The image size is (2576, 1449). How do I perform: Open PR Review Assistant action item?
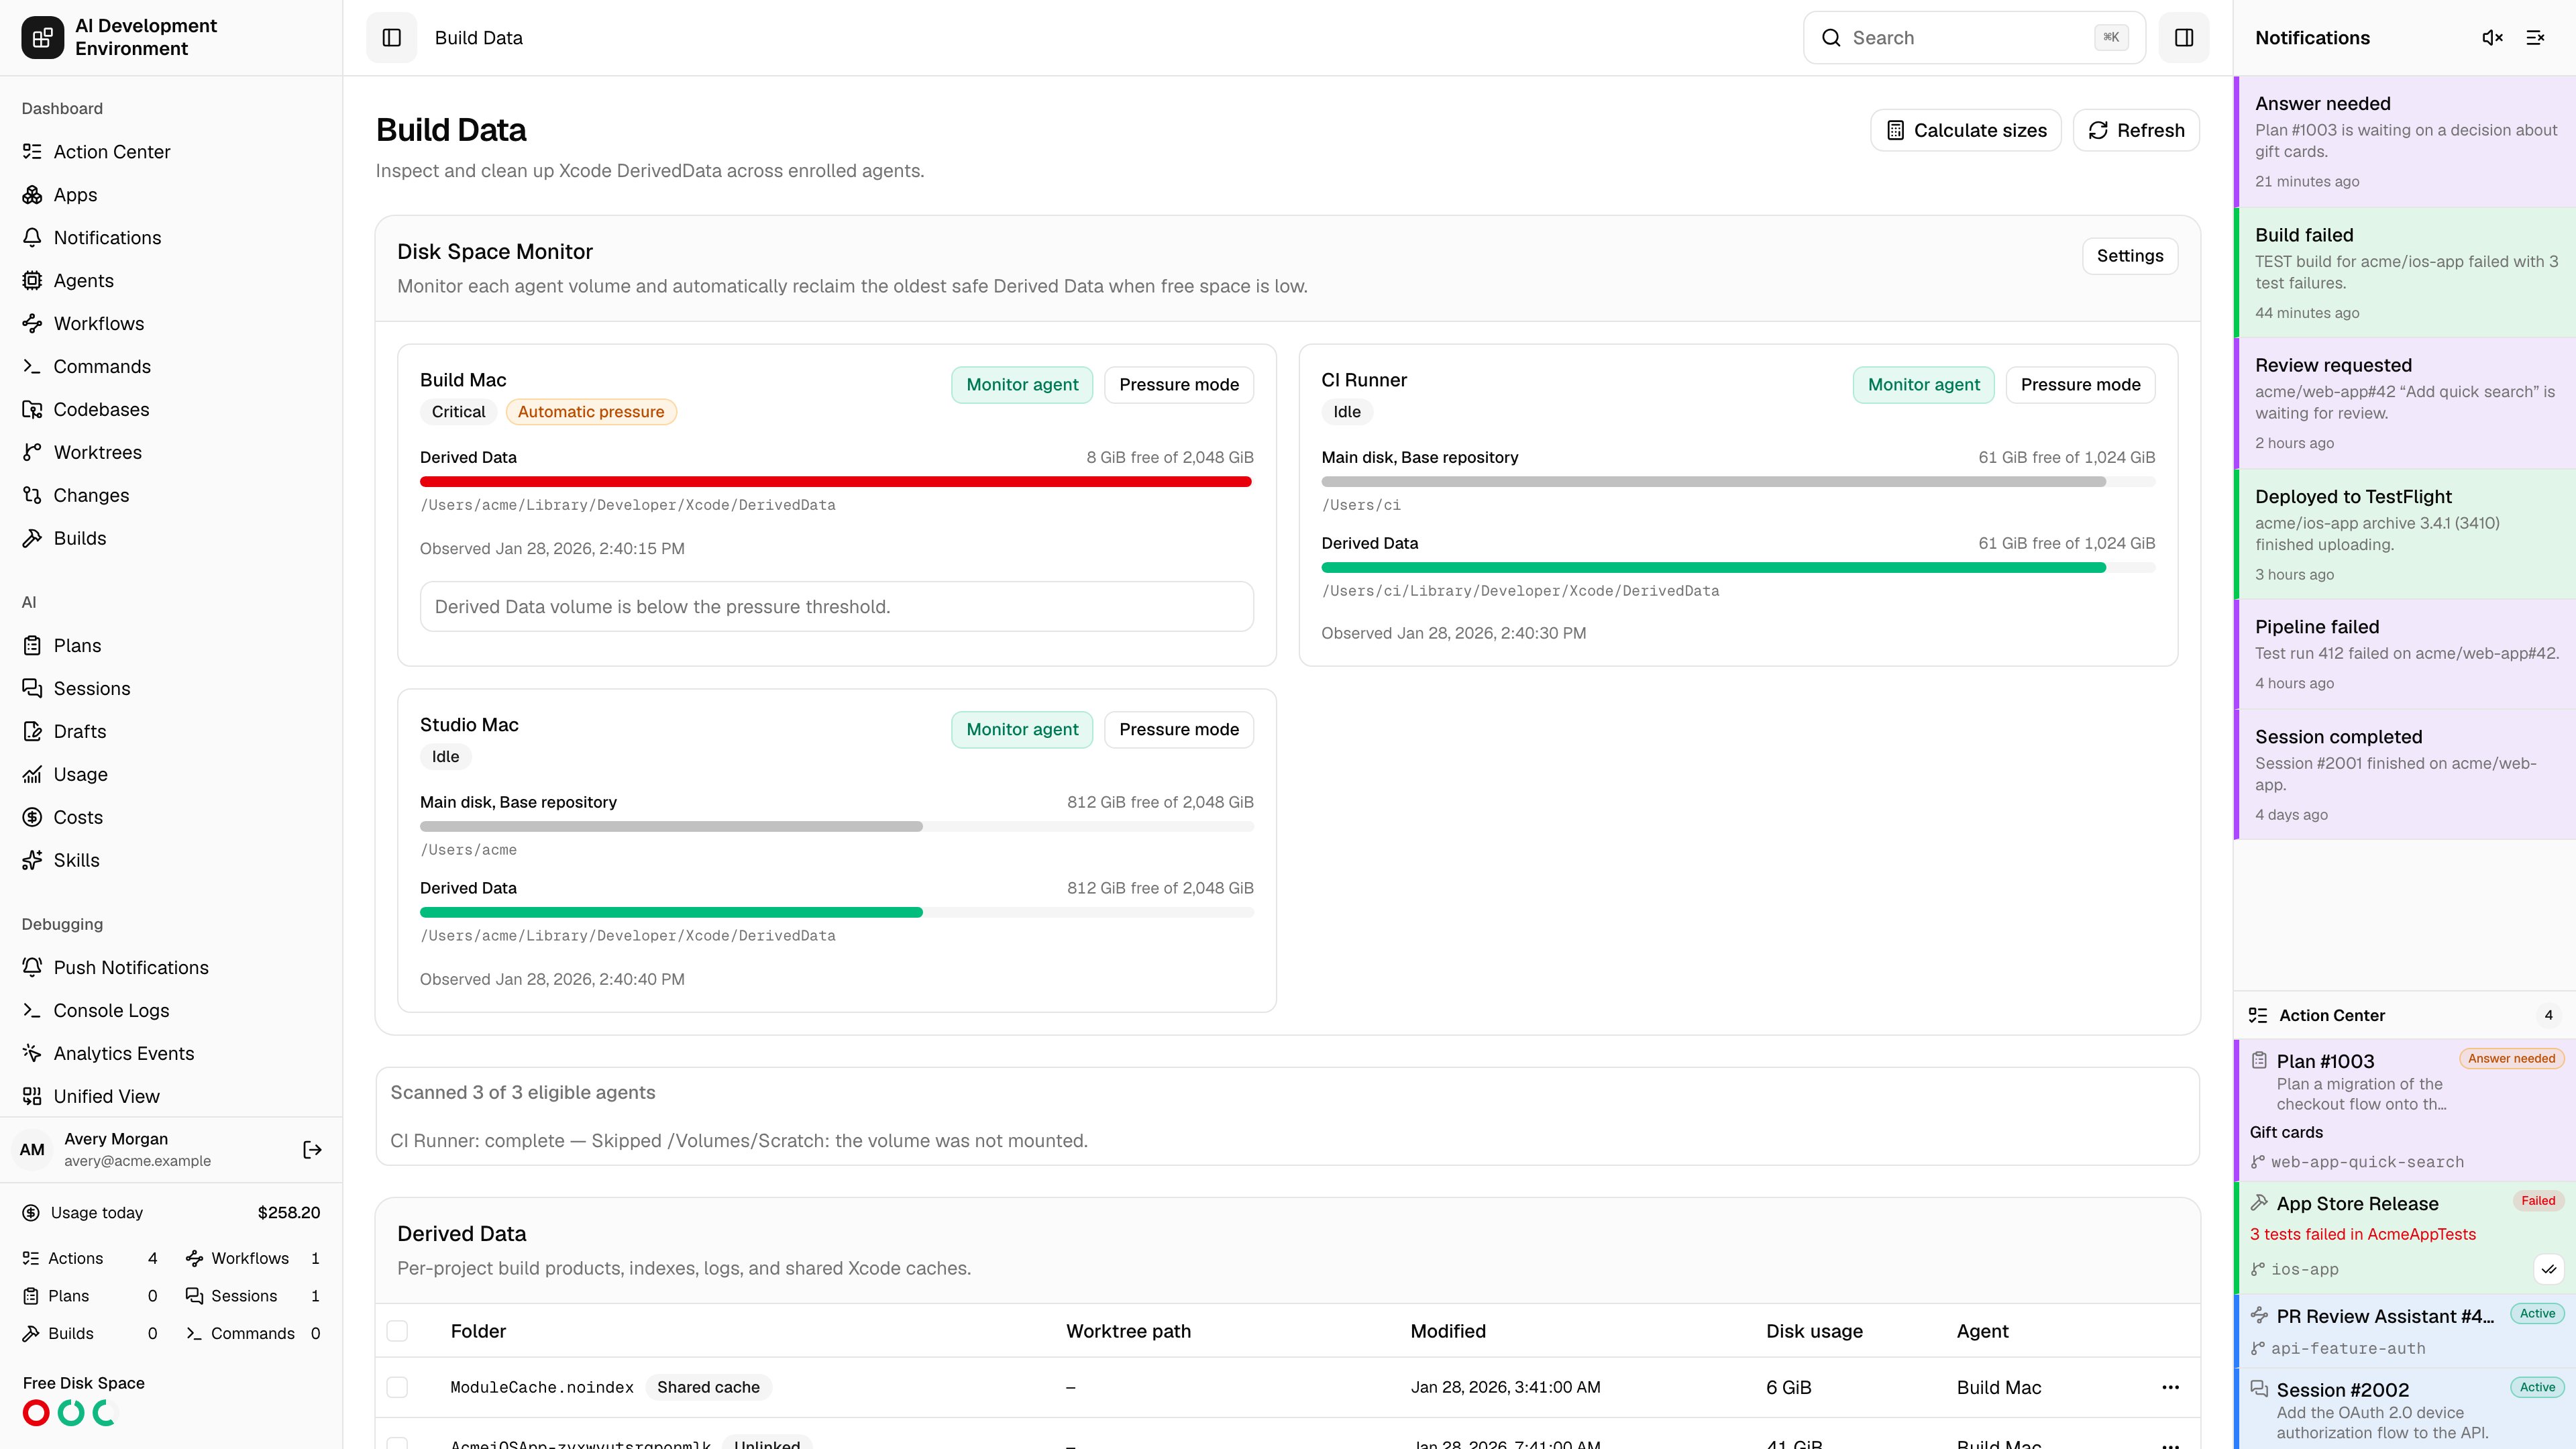[2405, 1331]
